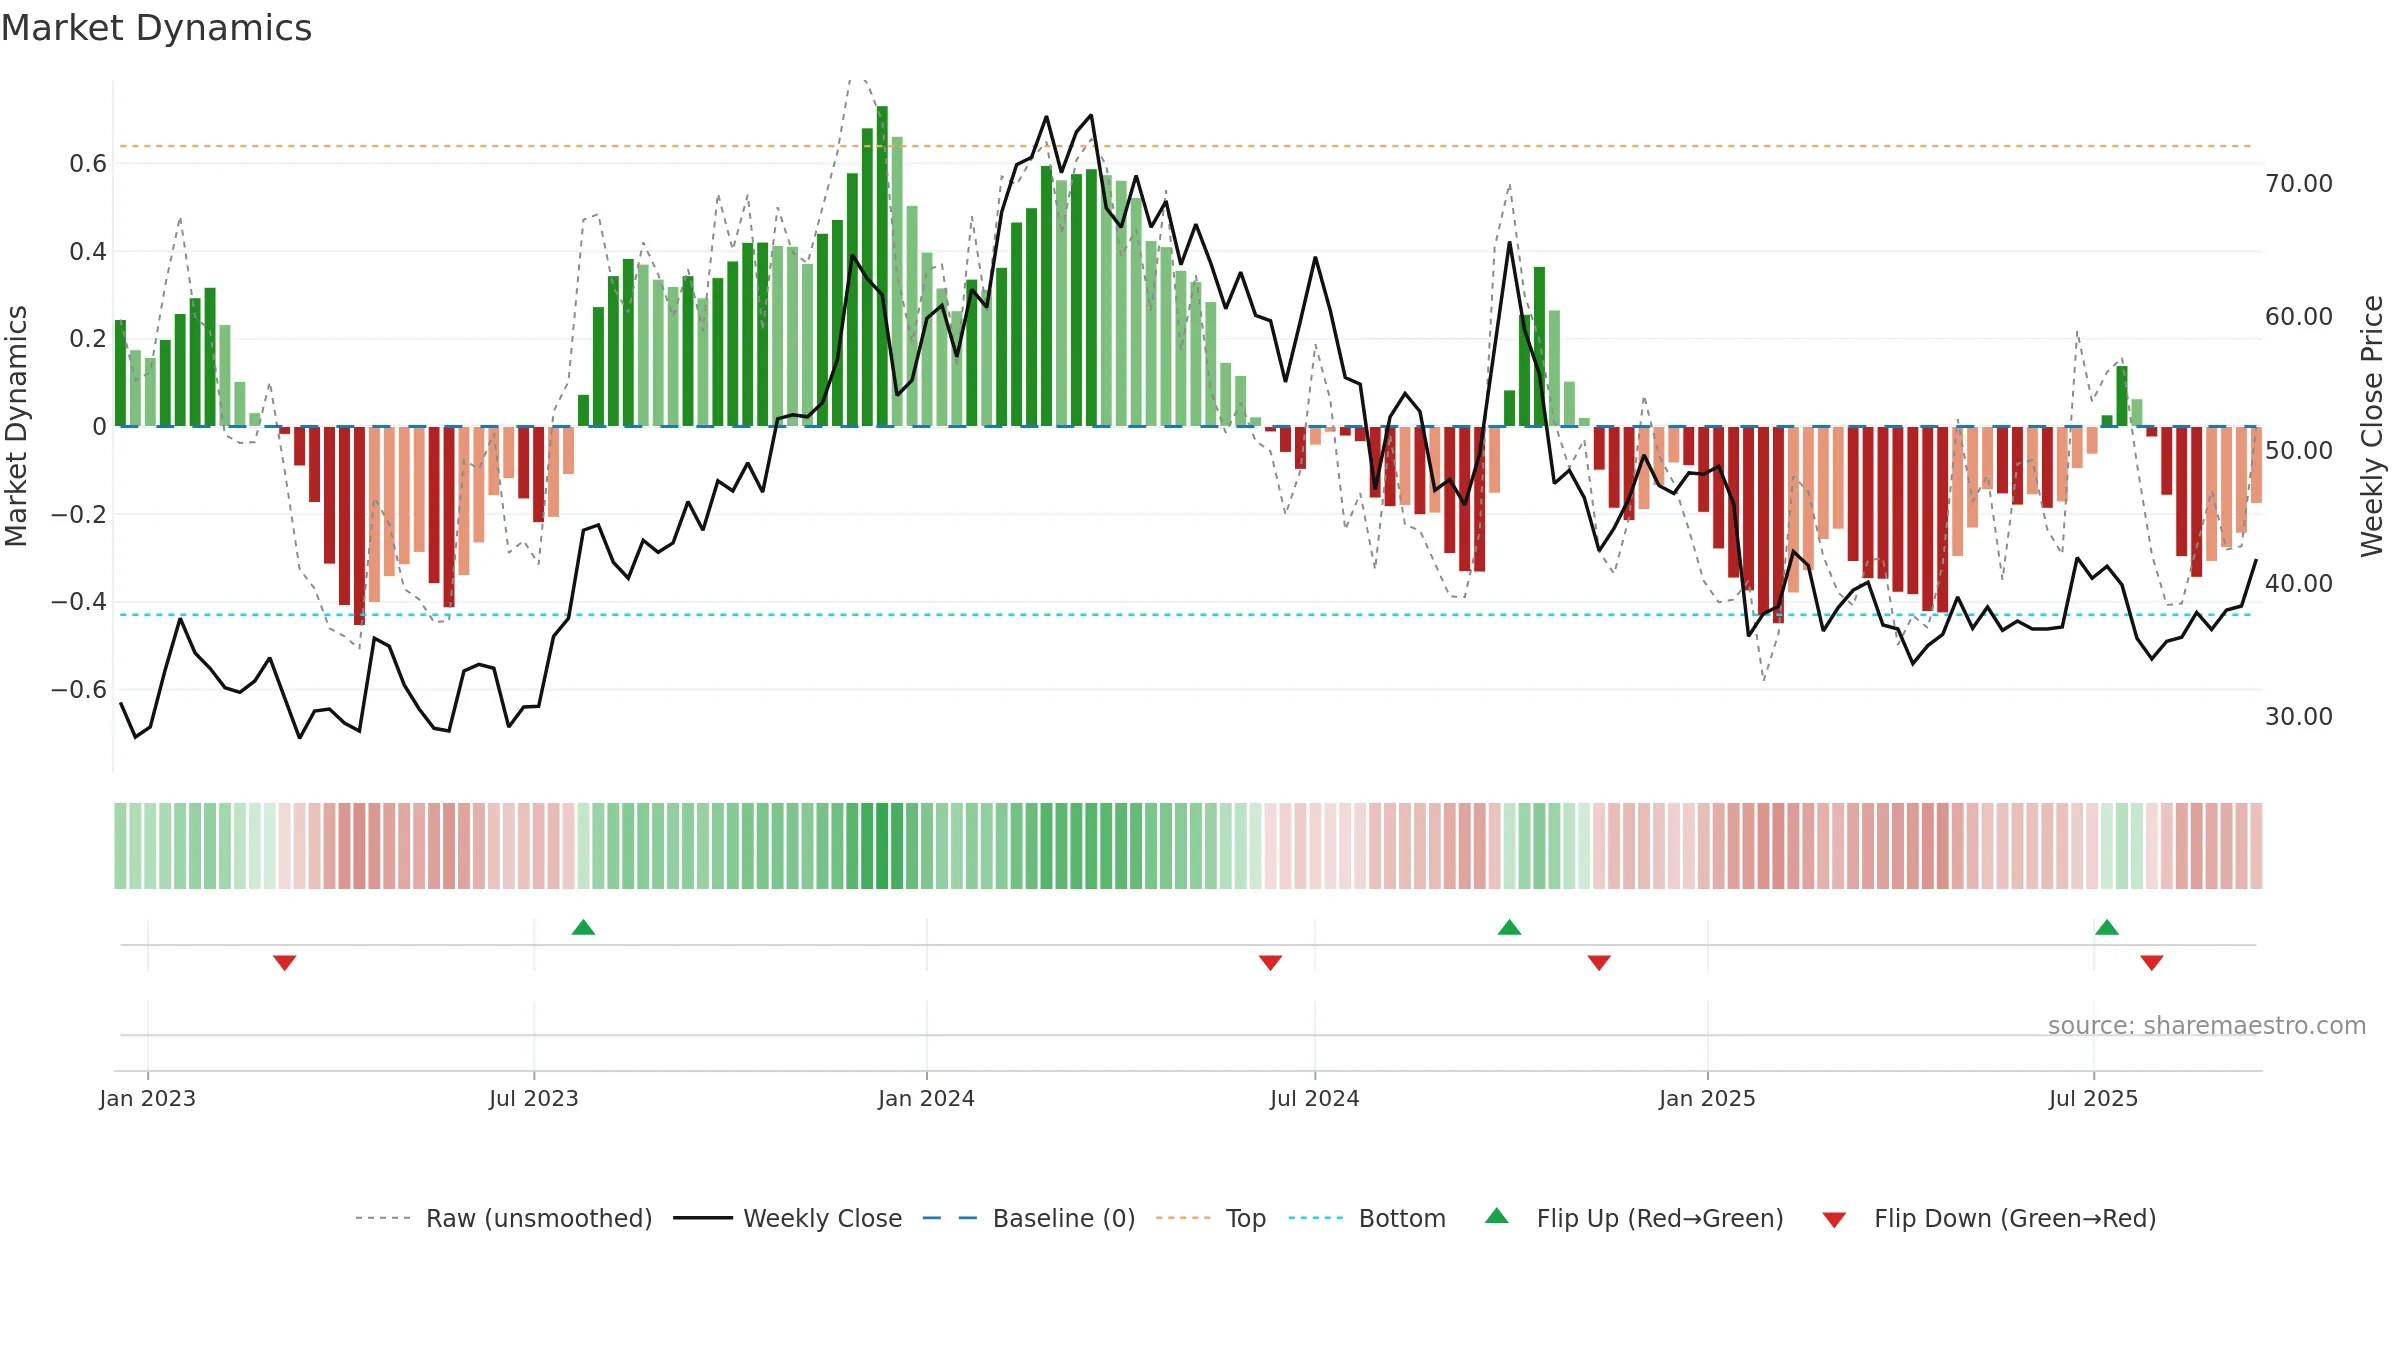
Task: Toggle the Weekly Close legend entry
Action: 788,1218
